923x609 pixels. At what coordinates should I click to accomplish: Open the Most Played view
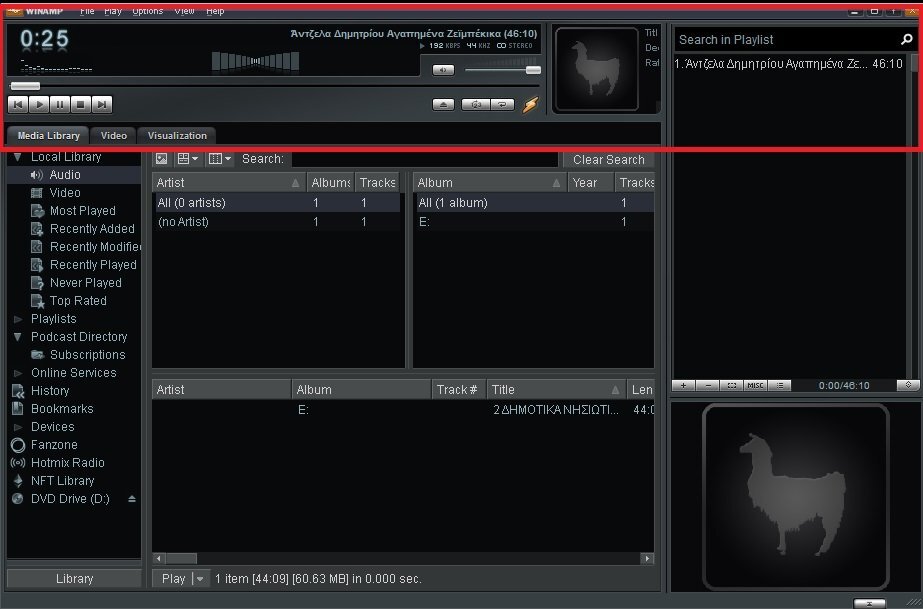(x=82, y=211)
